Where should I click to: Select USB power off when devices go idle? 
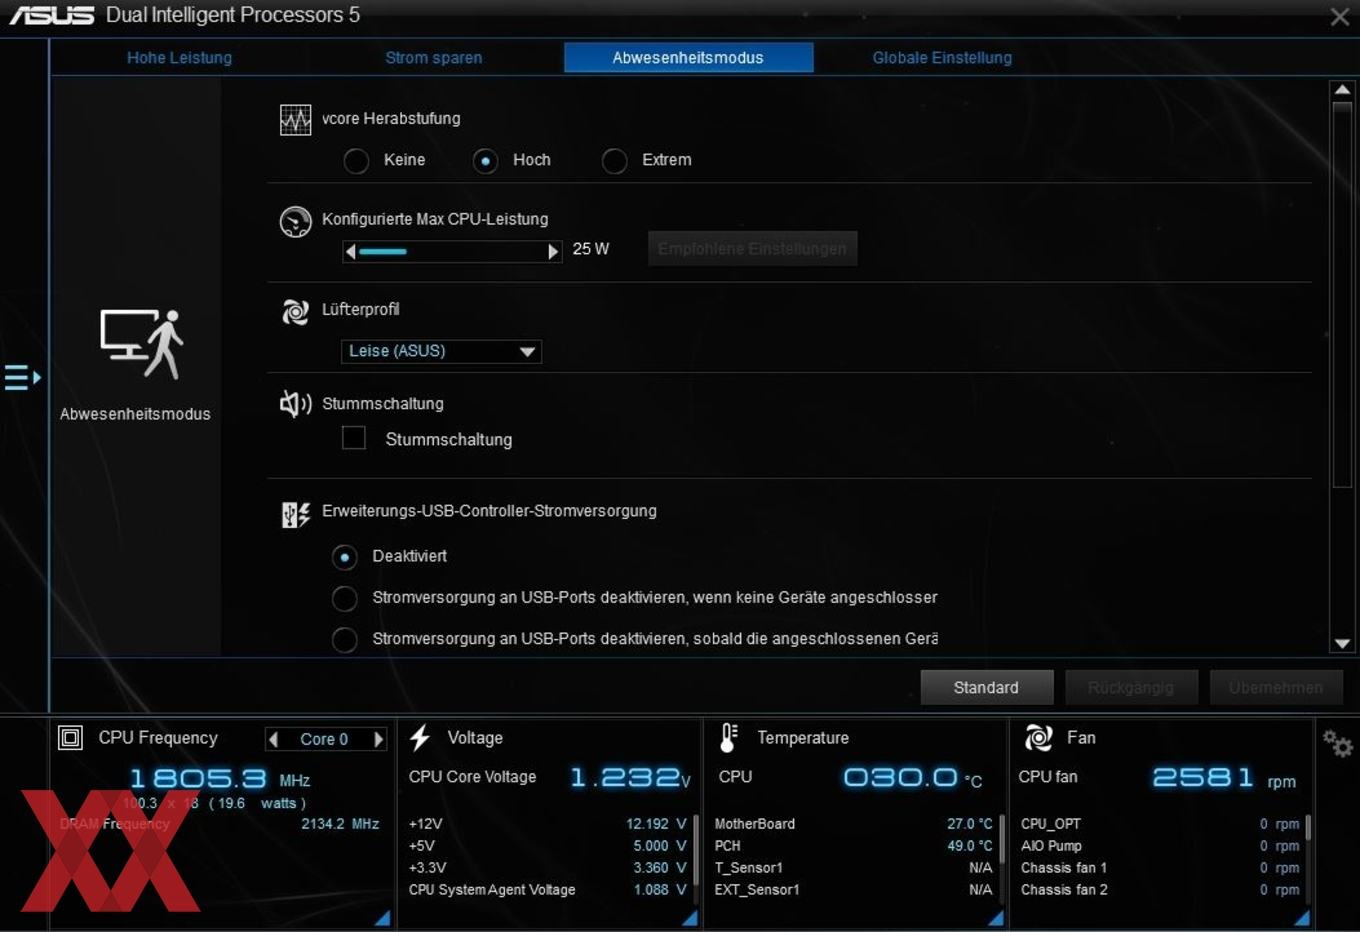coord(344,639)
